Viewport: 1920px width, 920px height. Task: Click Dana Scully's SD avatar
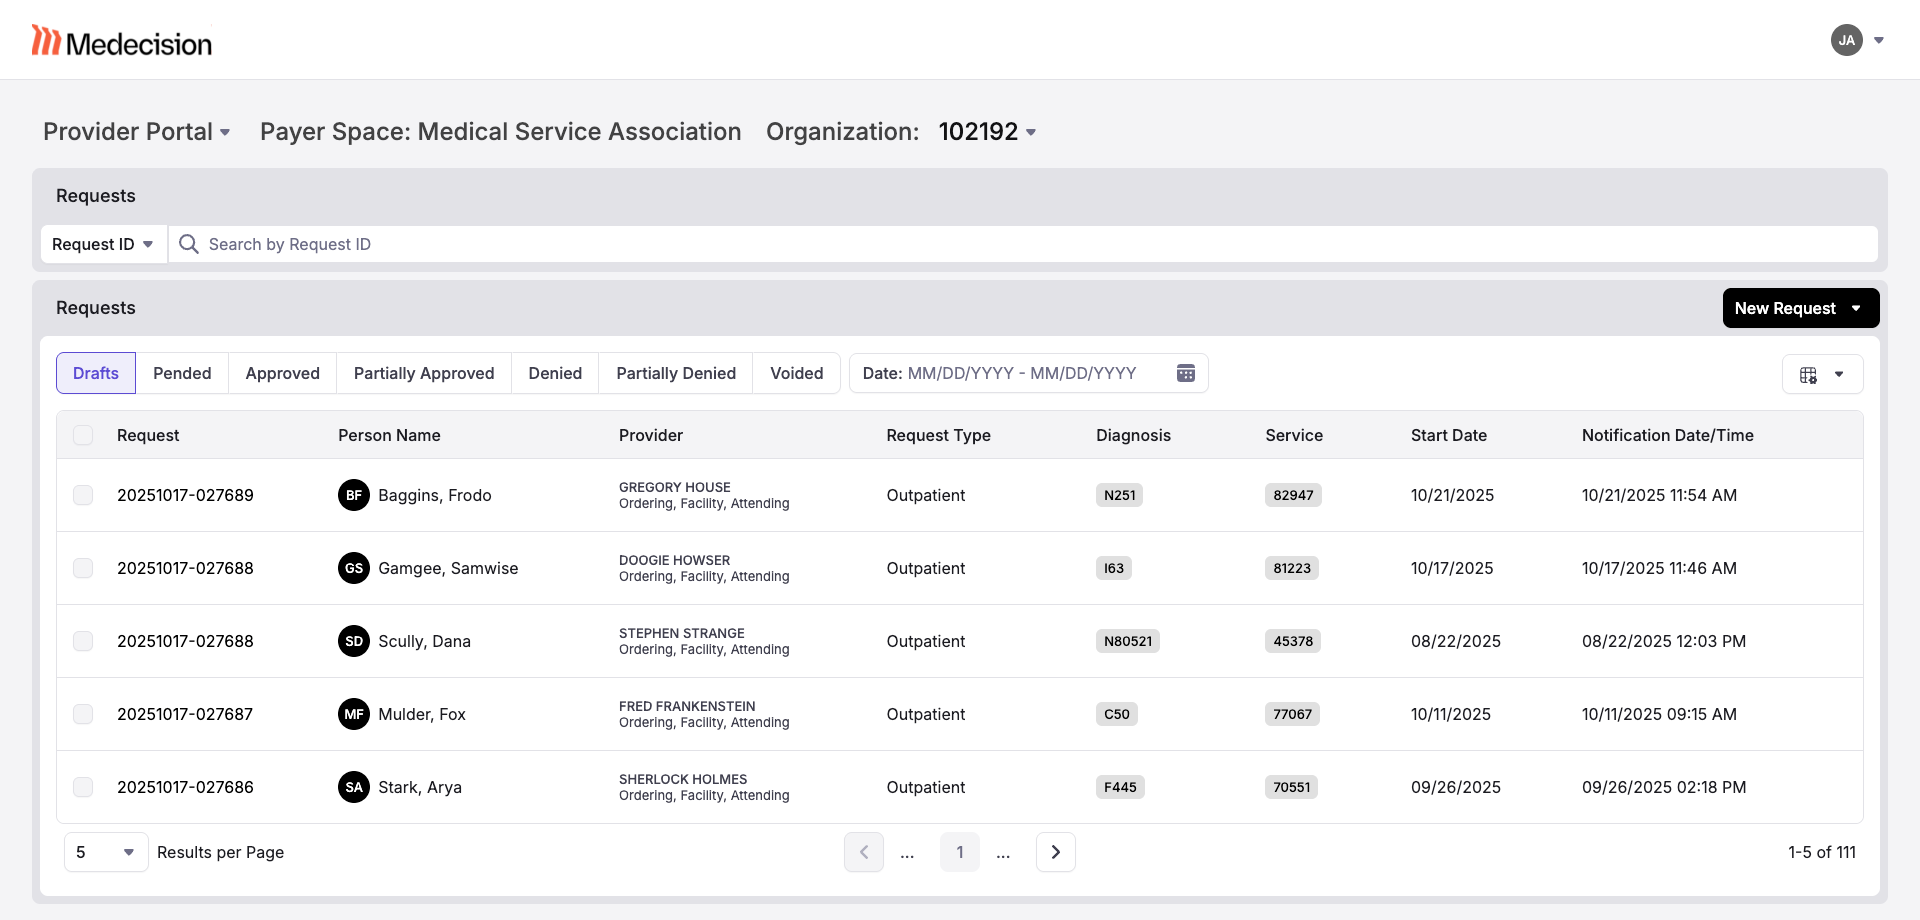[x=354, y=641]
